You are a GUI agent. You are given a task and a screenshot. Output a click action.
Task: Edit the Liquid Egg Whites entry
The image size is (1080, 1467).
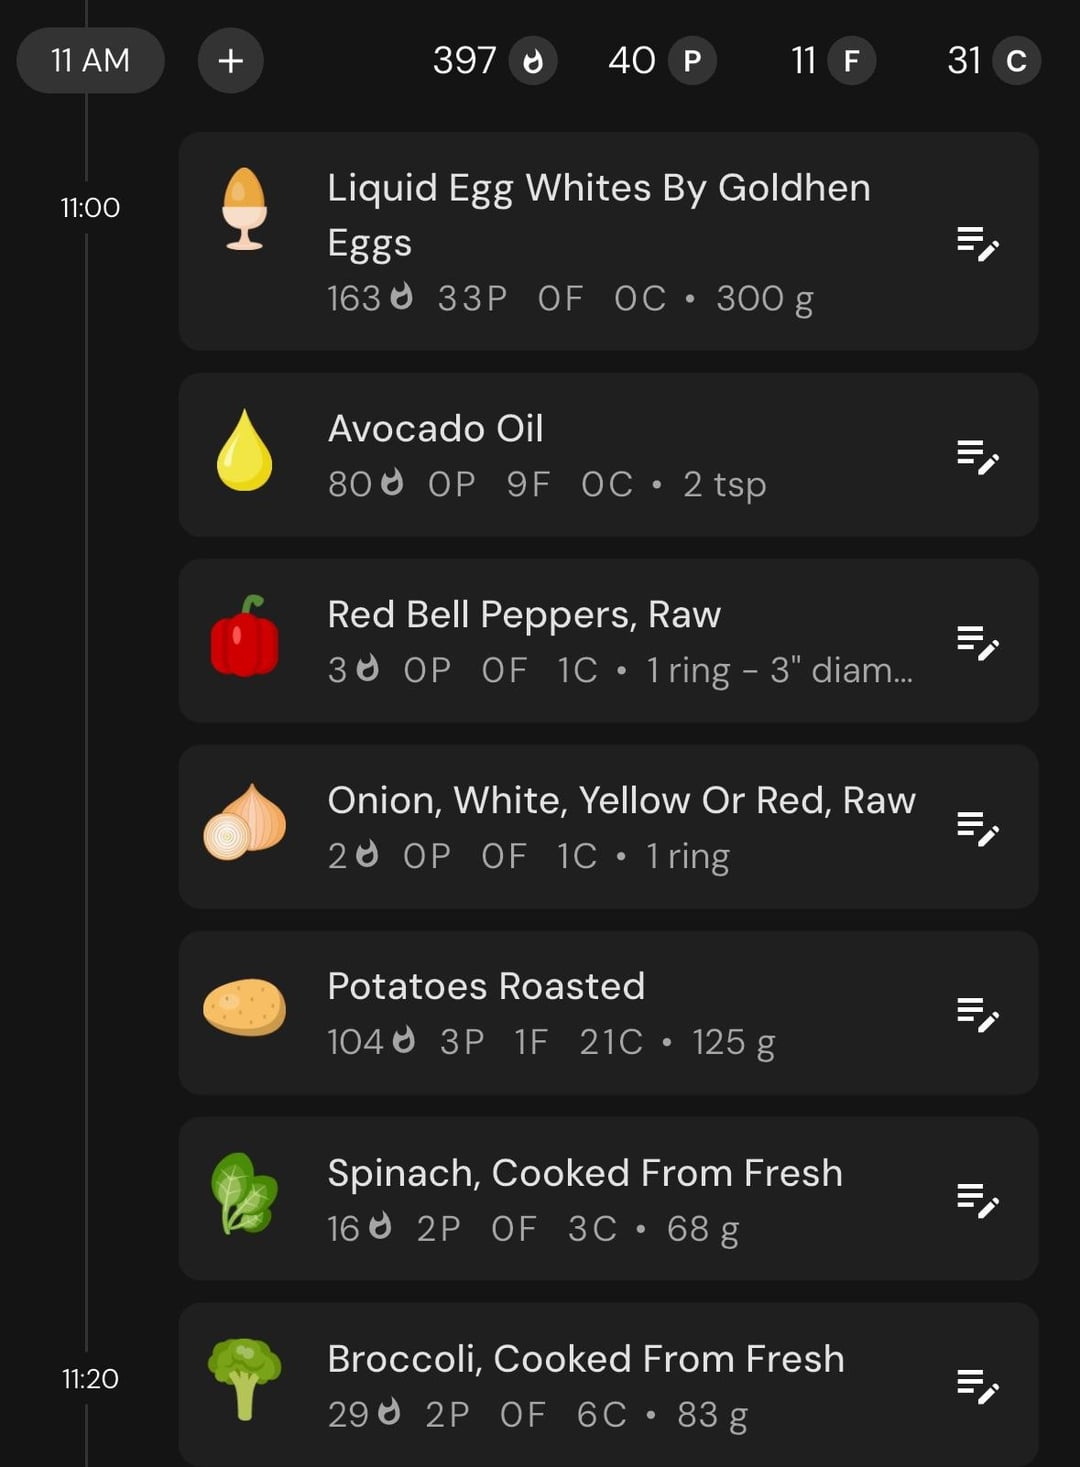click(977, 243)
